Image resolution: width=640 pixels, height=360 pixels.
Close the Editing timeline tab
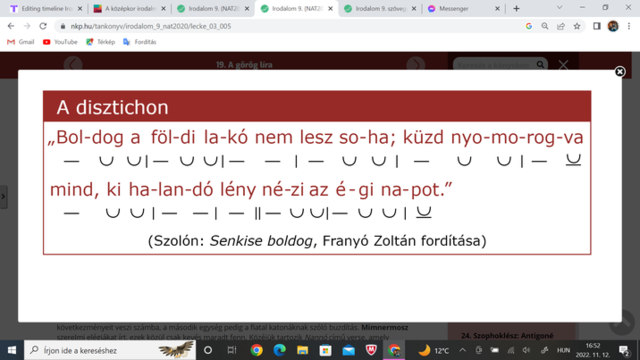tap(80, 9)
